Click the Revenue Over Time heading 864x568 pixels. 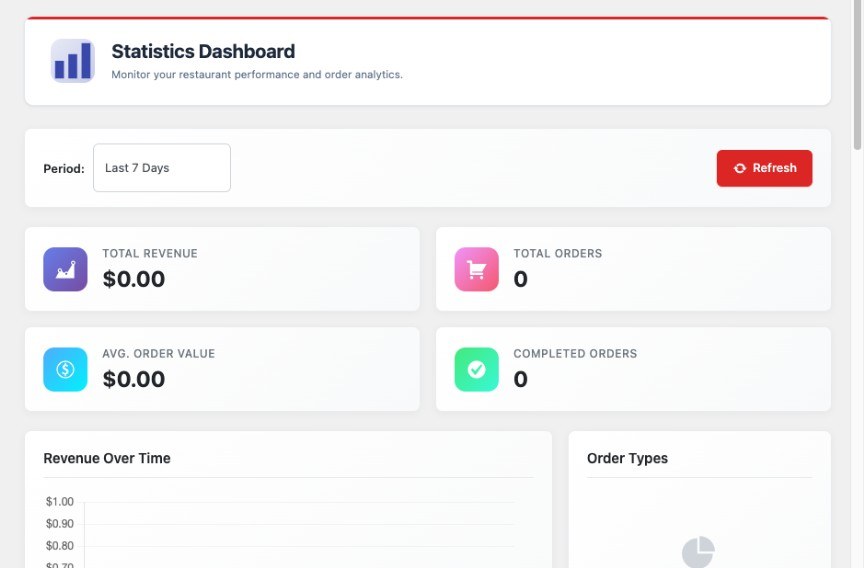coord(107,458)
